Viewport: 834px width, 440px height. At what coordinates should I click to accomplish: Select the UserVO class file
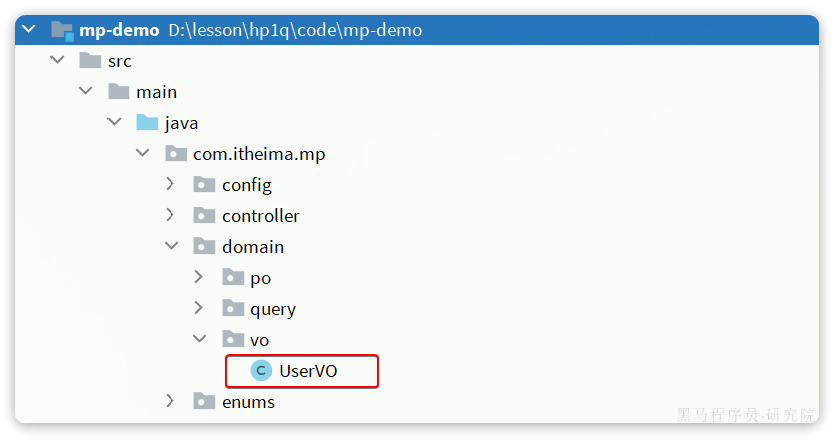click(x=308, y=371)
